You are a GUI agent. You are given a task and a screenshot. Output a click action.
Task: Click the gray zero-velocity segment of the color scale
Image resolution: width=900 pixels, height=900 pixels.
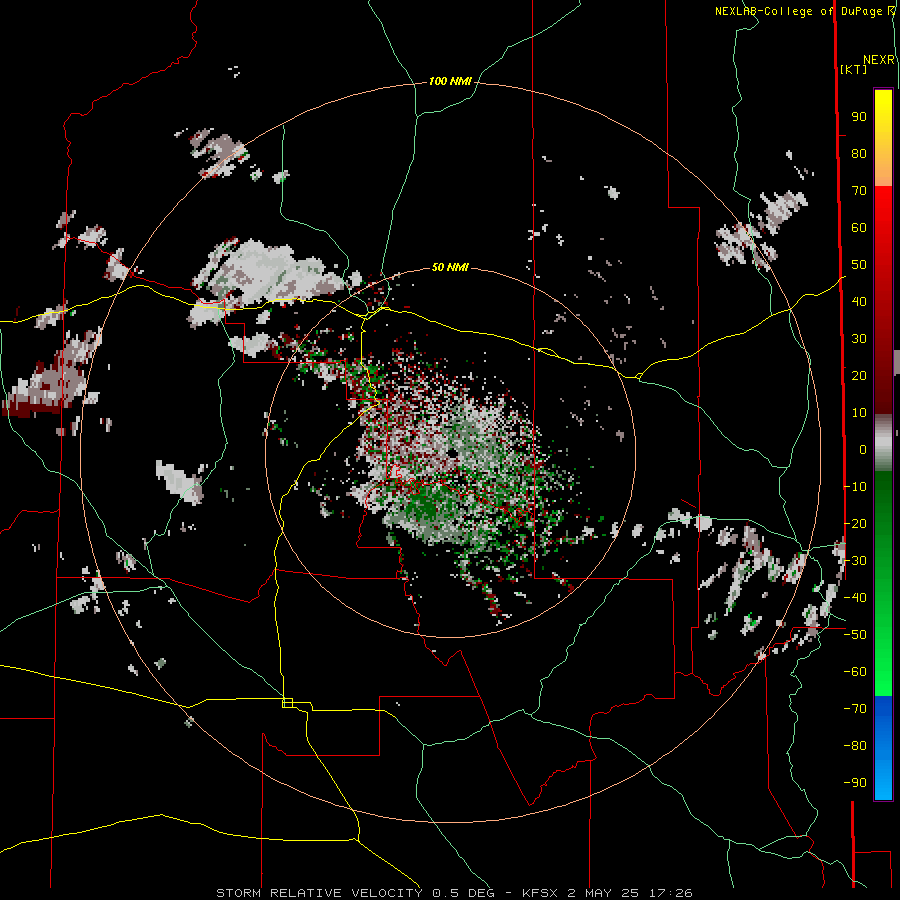[883, 443]
